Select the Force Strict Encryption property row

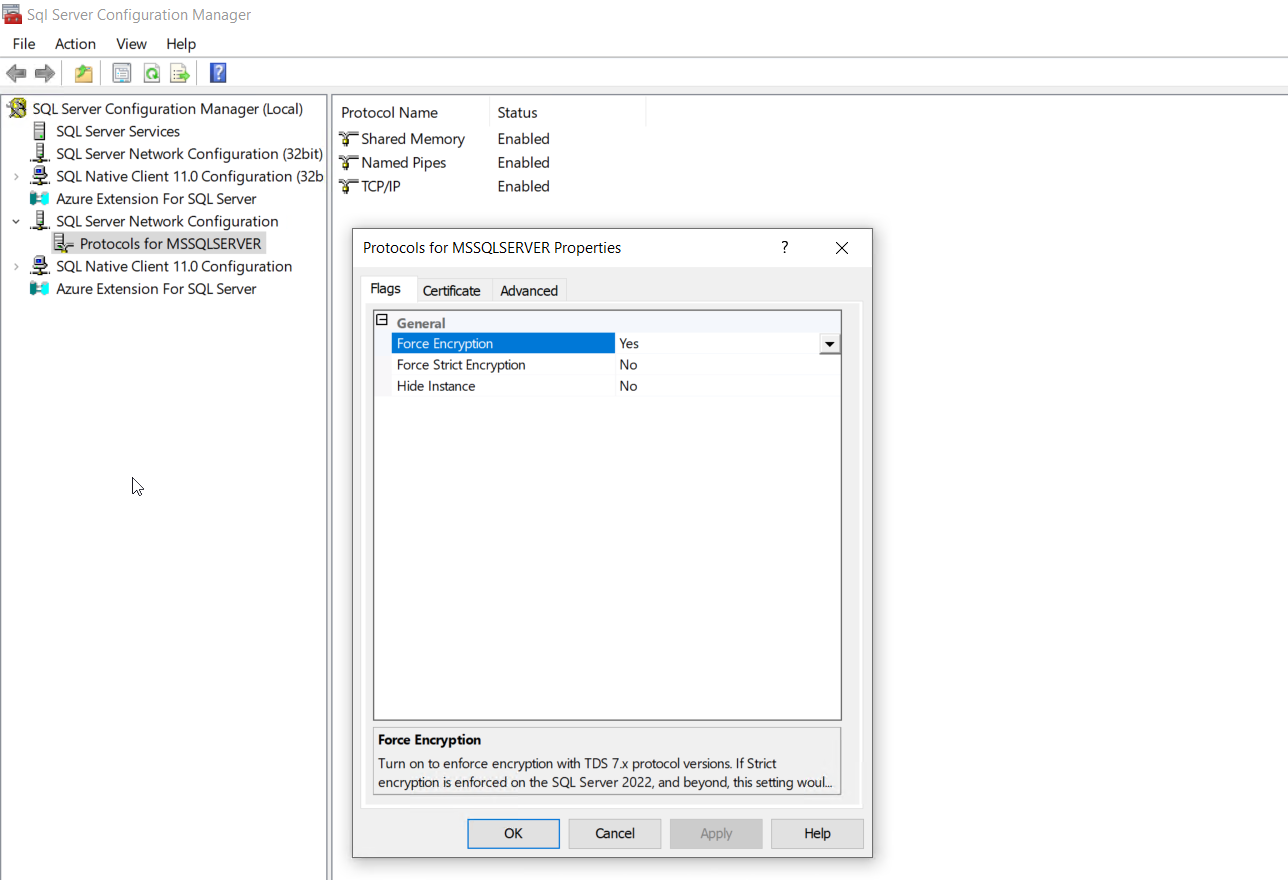pyautogui.click(x=616, y=365)
